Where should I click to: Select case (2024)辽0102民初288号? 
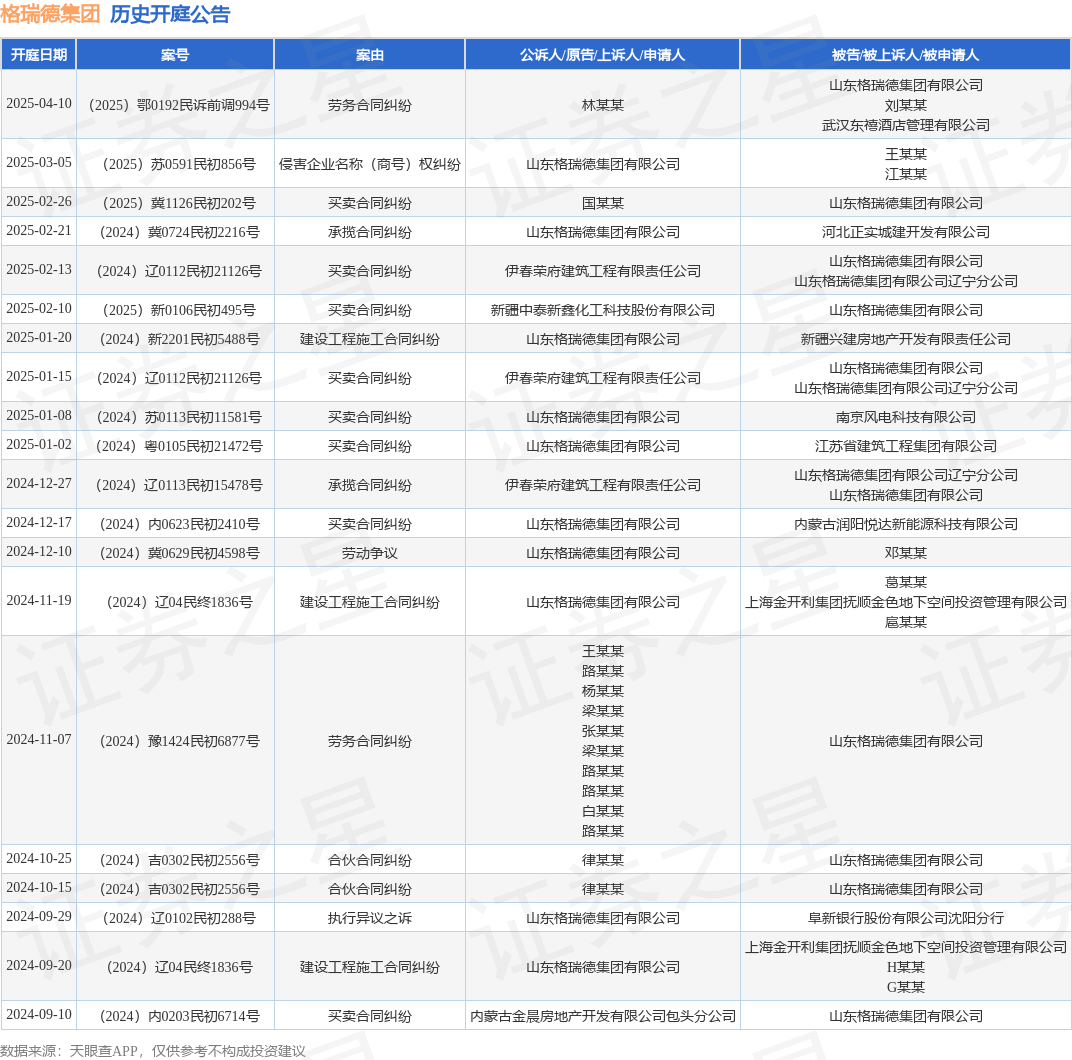point(179,918)
